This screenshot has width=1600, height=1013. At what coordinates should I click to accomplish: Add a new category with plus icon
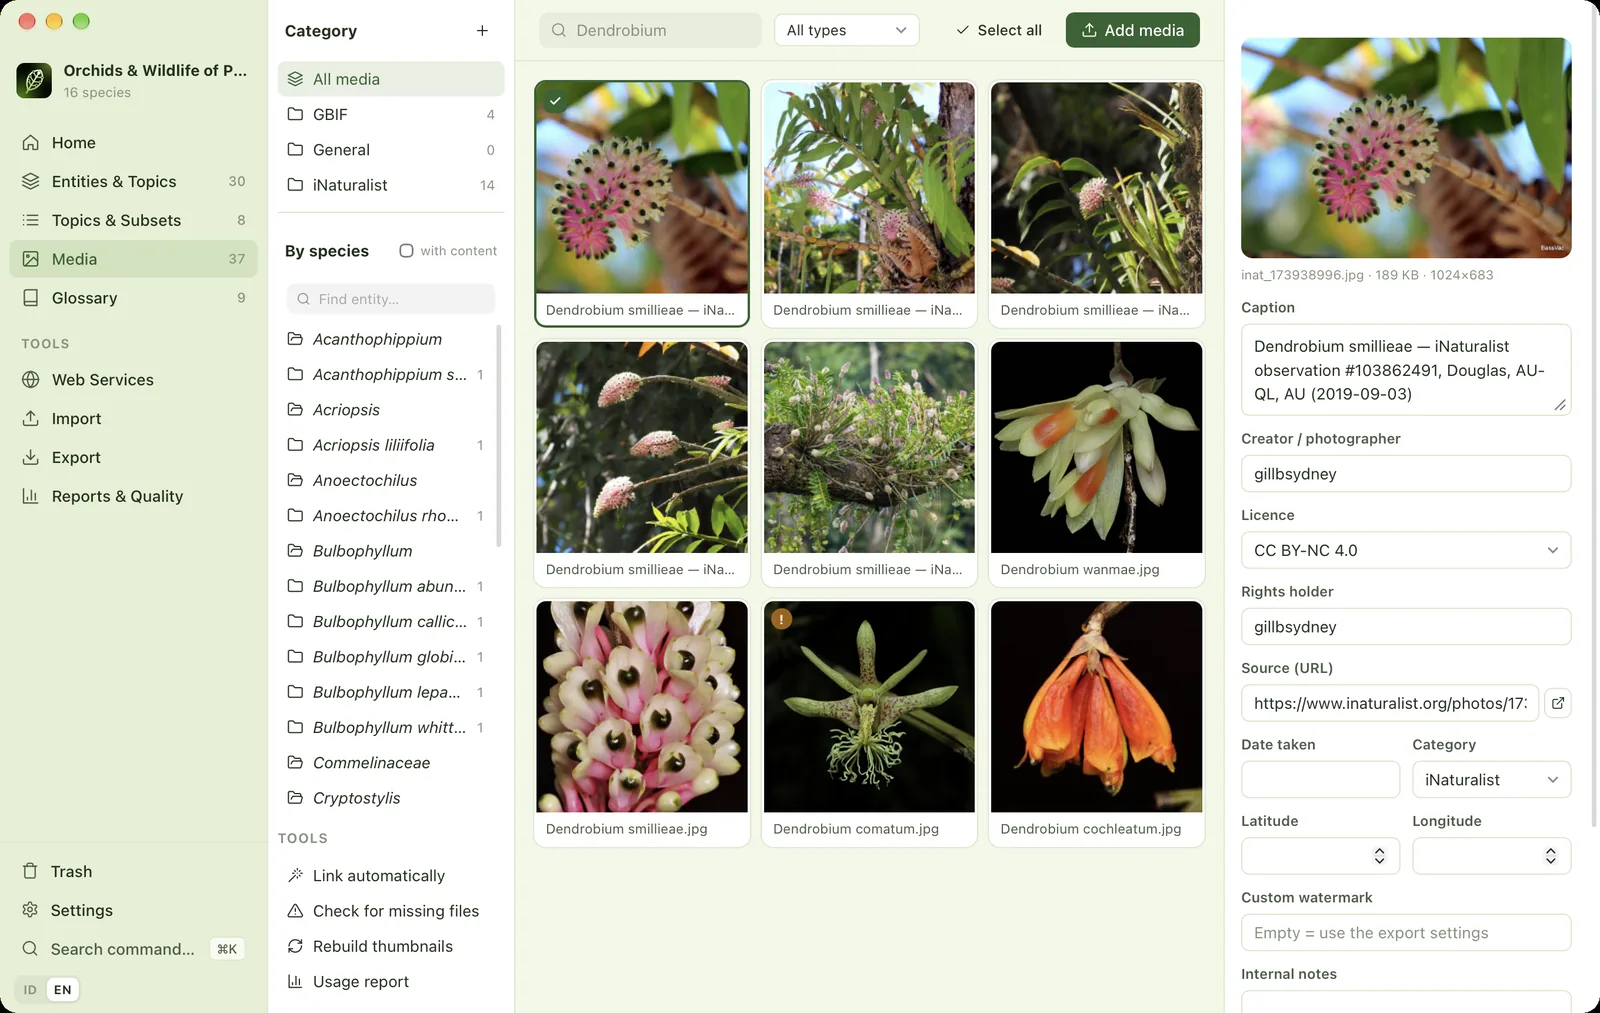[x=482, y=31]
